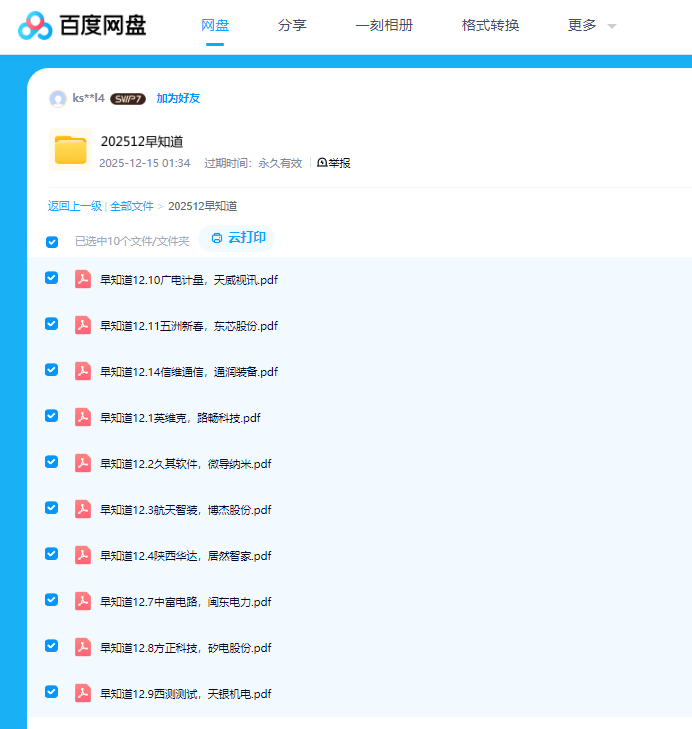The image size is (692, 729).
Task: Open the 一刻相册 tab
Action: click(x=384, y=25)
